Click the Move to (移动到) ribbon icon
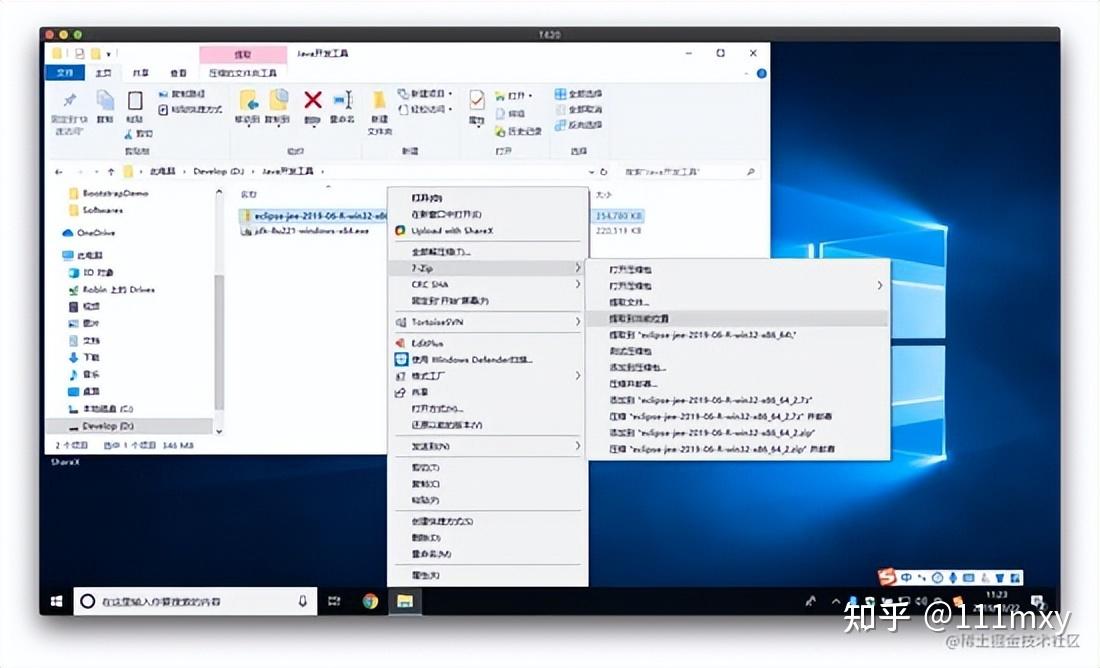 (x=248, y=104)
